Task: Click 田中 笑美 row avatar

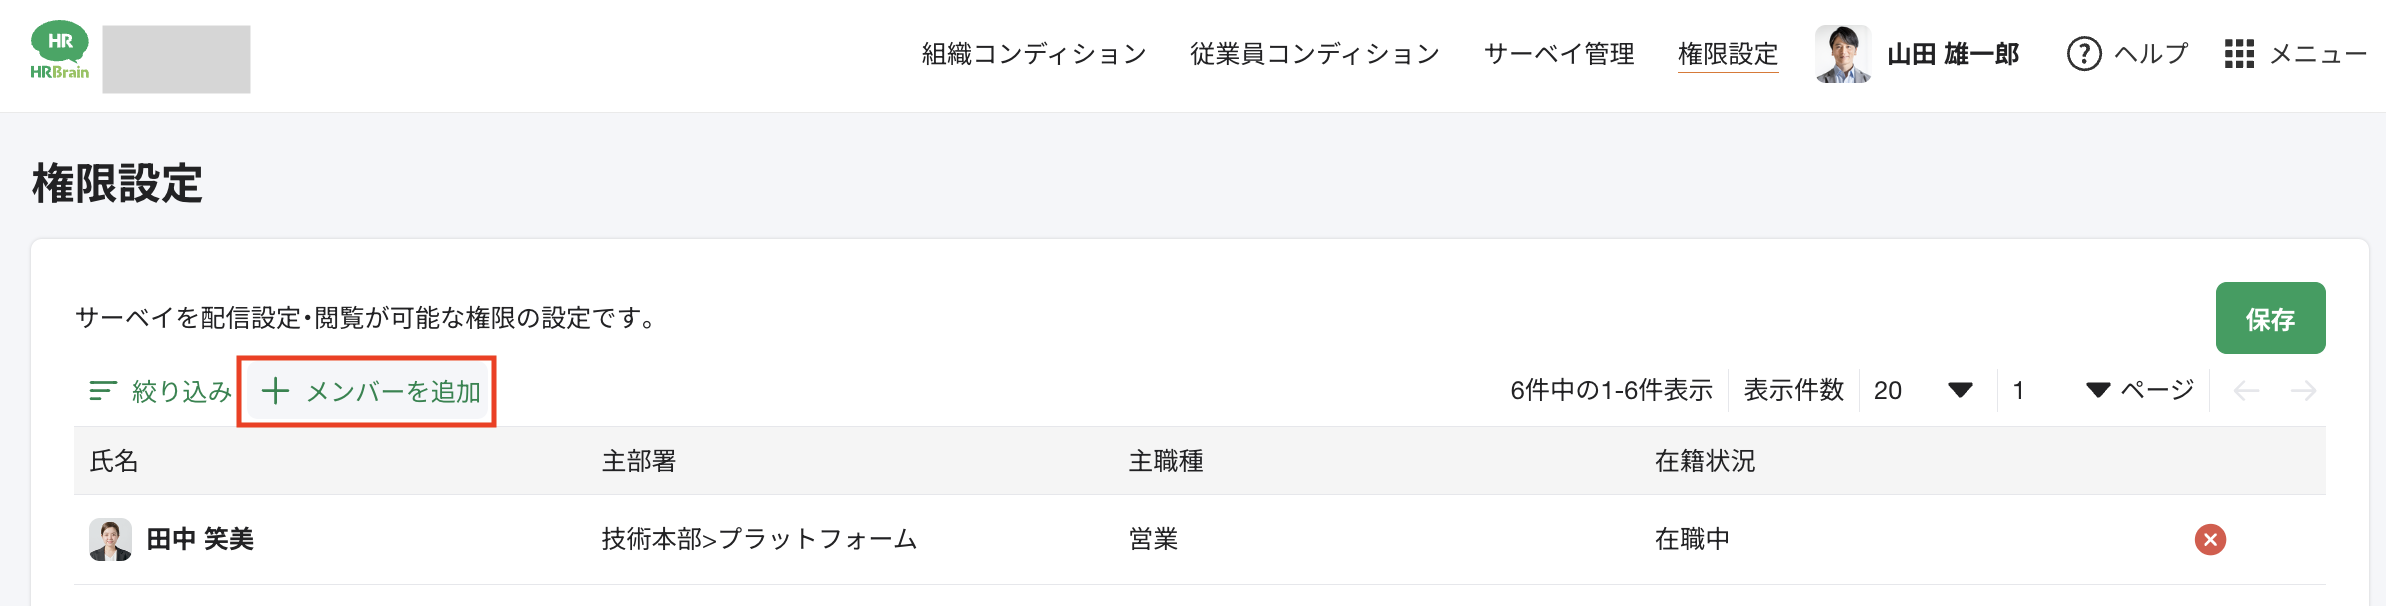Action: (x=111, y=540)
